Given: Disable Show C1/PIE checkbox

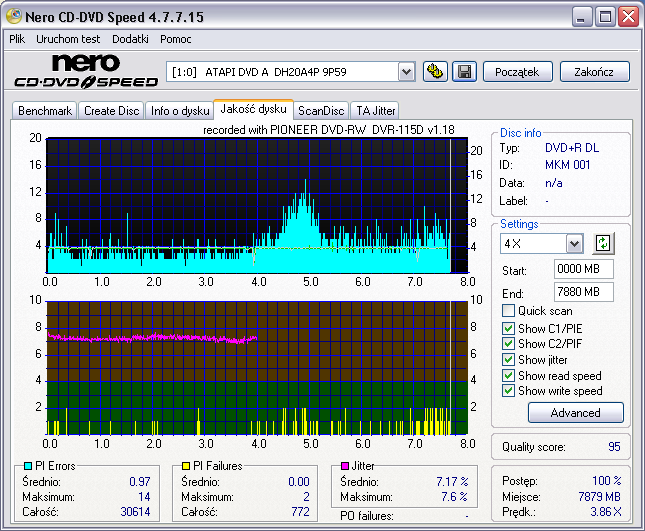Looking at the screenshot, I should tap(508, 328).
